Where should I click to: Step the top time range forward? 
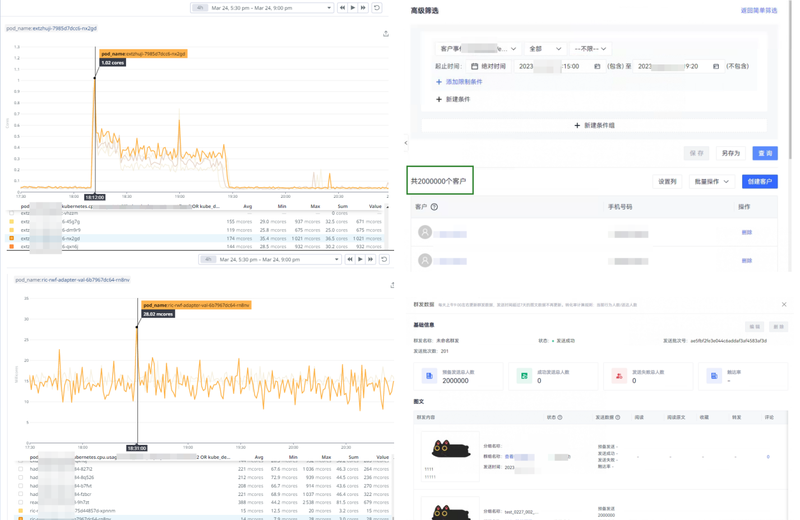click(364, 8)
